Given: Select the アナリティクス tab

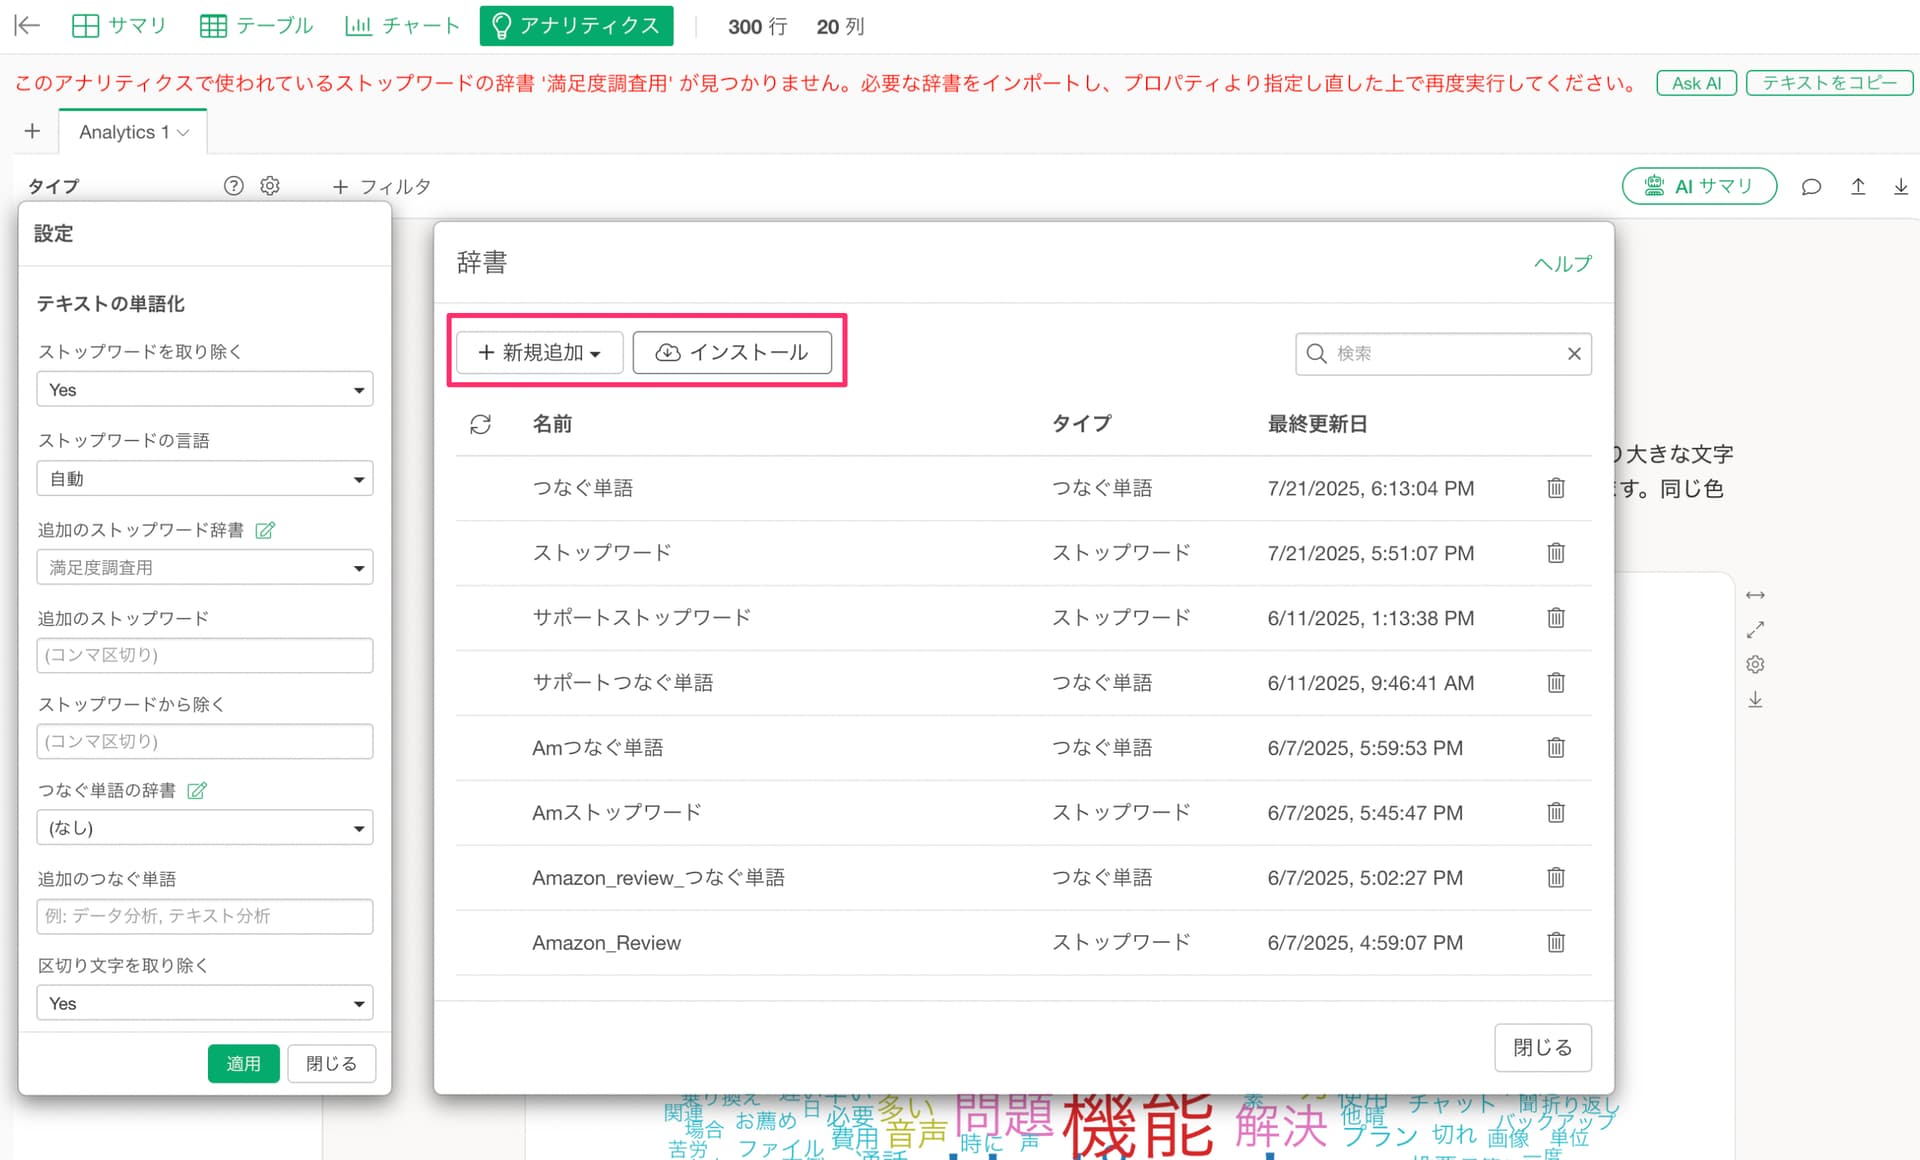Looking at the screenshot, I should click(x=576, y=26).
